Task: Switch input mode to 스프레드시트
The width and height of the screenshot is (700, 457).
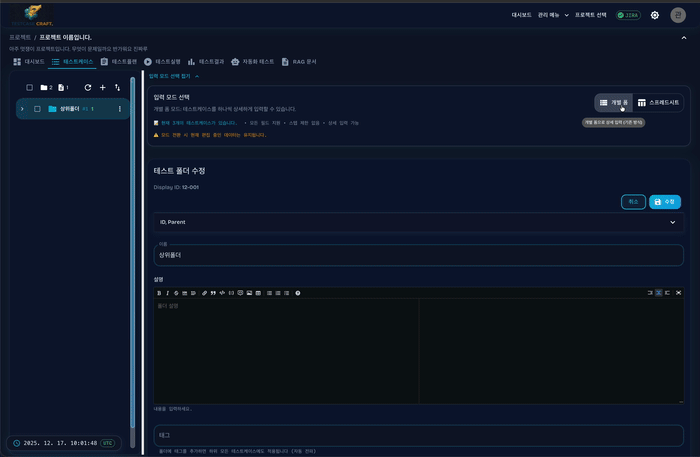Action: [659, 102]
